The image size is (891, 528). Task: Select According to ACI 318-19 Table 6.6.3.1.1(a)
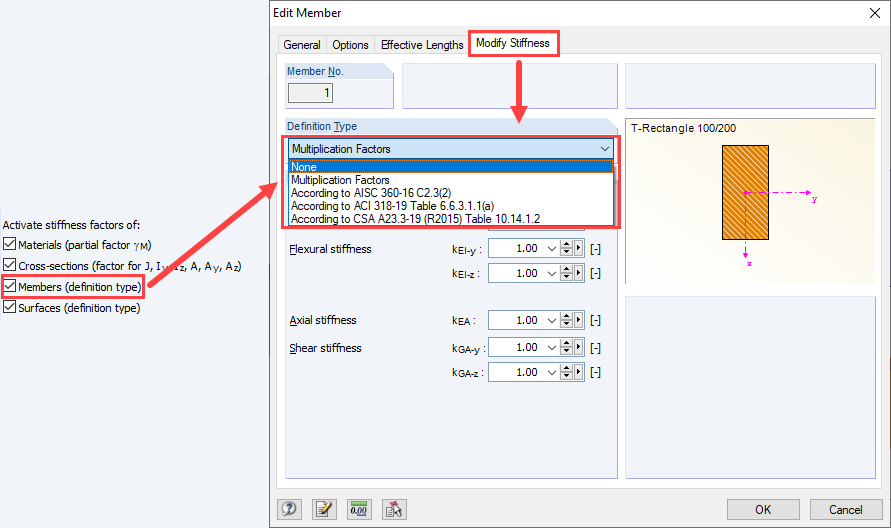click(x=451, y=206)
